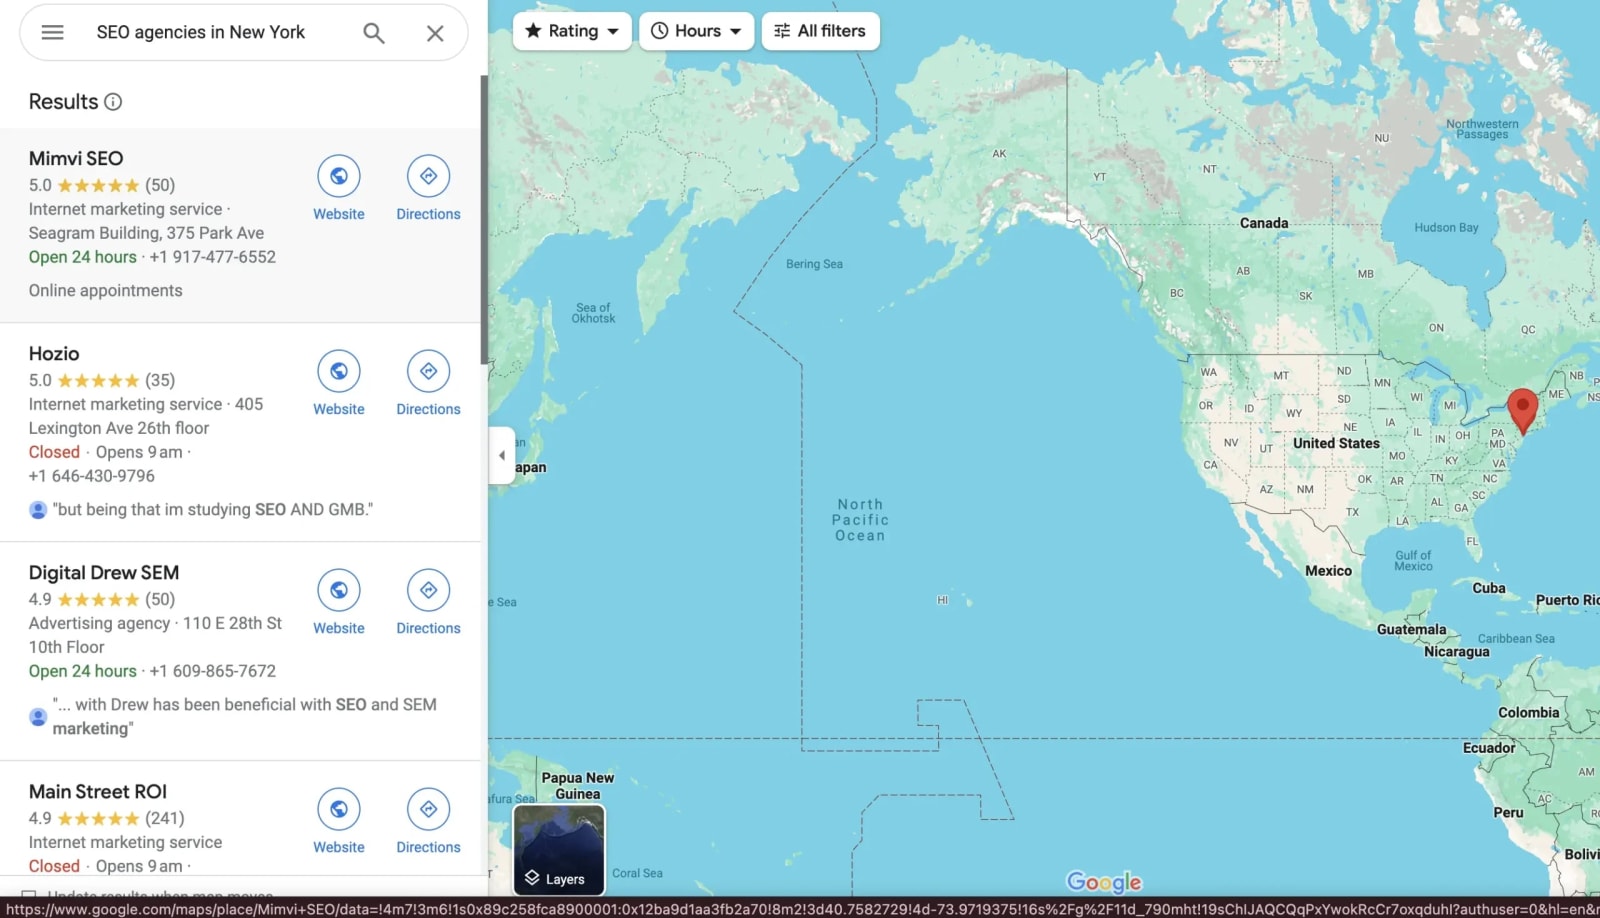Expand the Rating filter dropdown

click(572, 31)
